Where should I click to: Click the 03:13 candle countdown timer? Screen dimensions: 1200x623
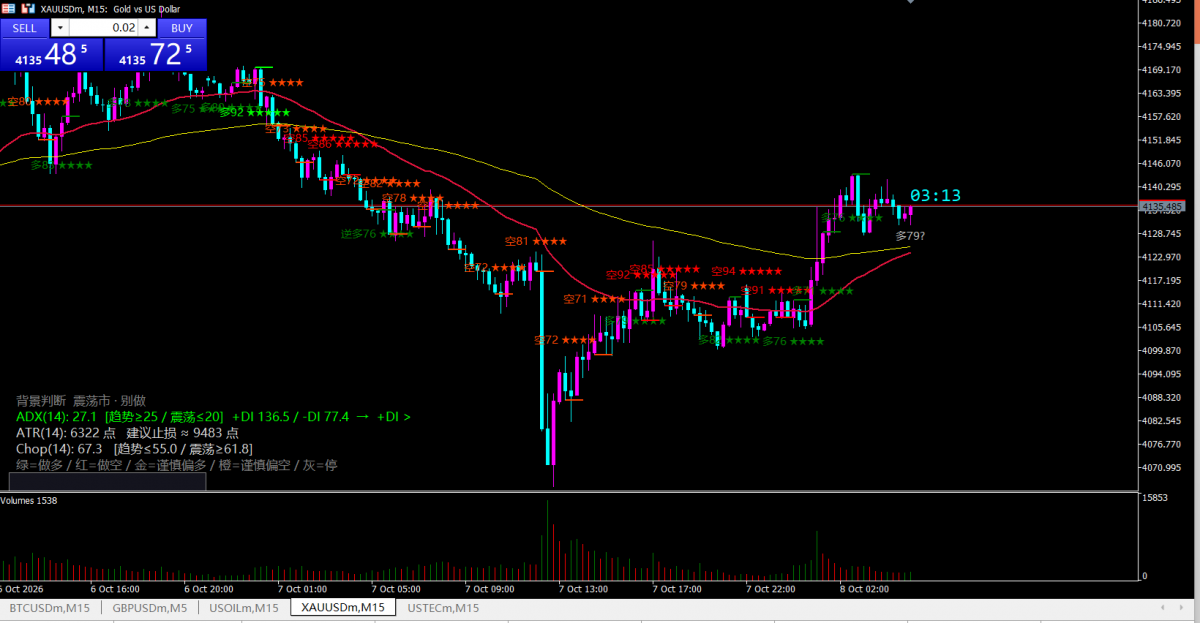(935, 195)
